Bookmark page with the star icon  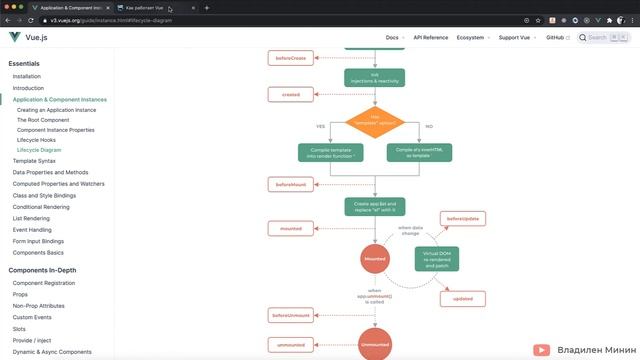point(538,20)
